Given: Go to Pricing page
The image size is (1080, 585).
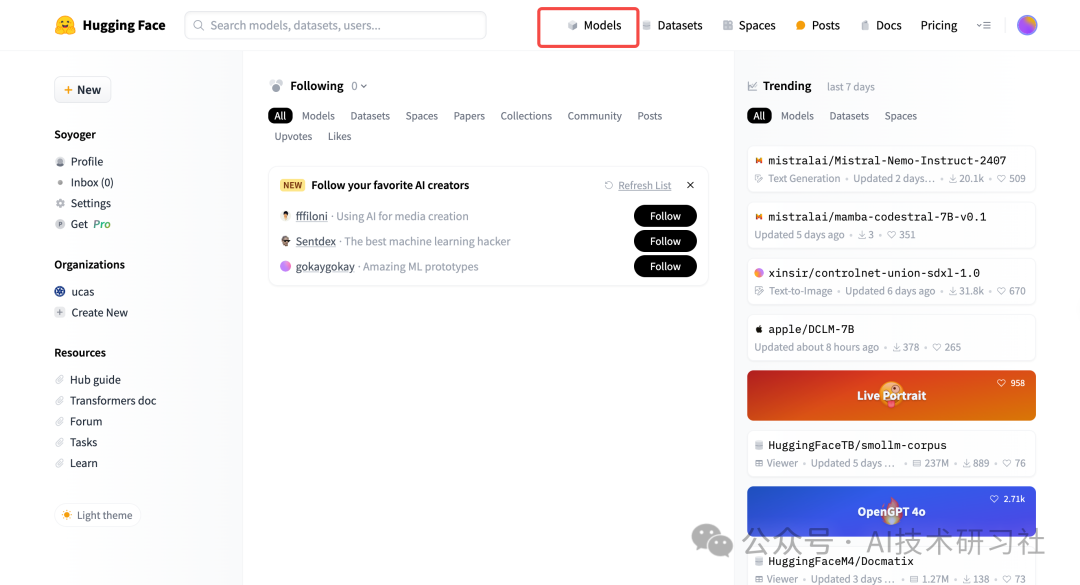Looking at the screenshot, I should tap(938, 25).
